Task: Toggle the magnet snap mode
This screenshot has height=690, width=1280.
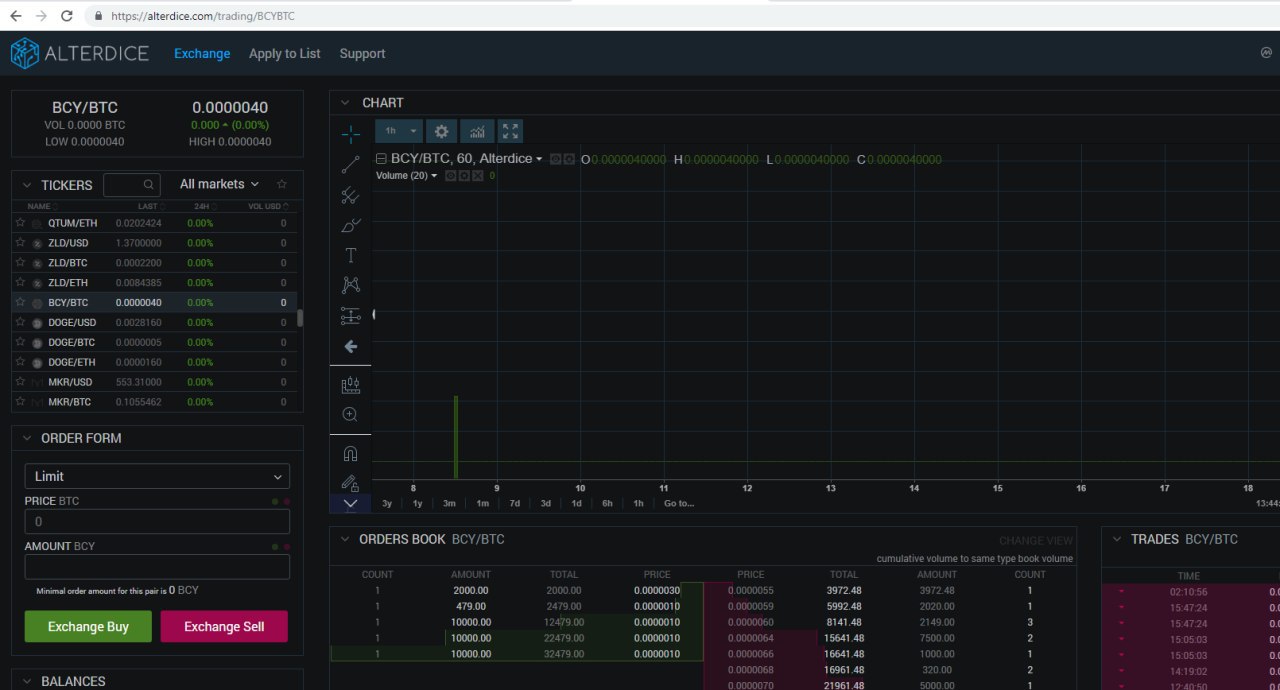Action: click(x=350, y=454)
